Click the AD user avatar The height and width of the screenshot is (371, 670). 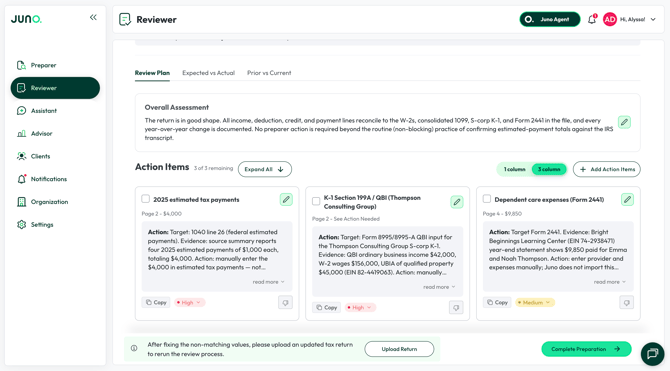pyautogui.click(x=610, y=19)
